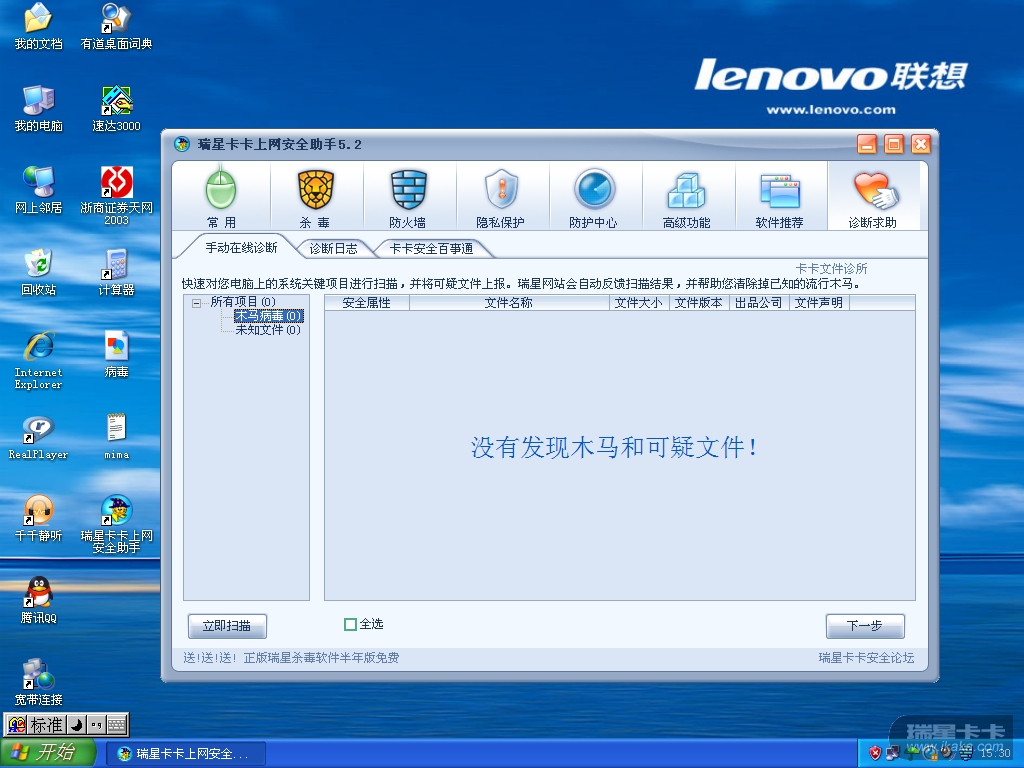Switch to the 卡卡安全百事通 tab

[x=431, y=249]
